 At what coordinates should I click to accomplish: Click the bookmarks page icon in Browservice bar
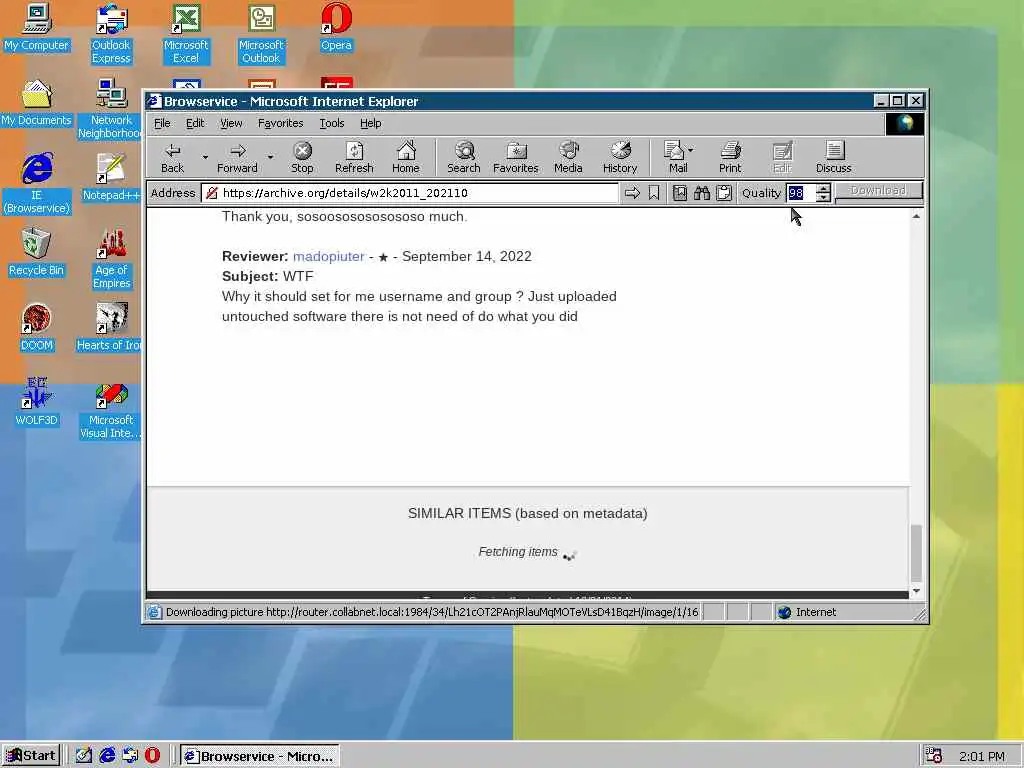pos(679,193)
